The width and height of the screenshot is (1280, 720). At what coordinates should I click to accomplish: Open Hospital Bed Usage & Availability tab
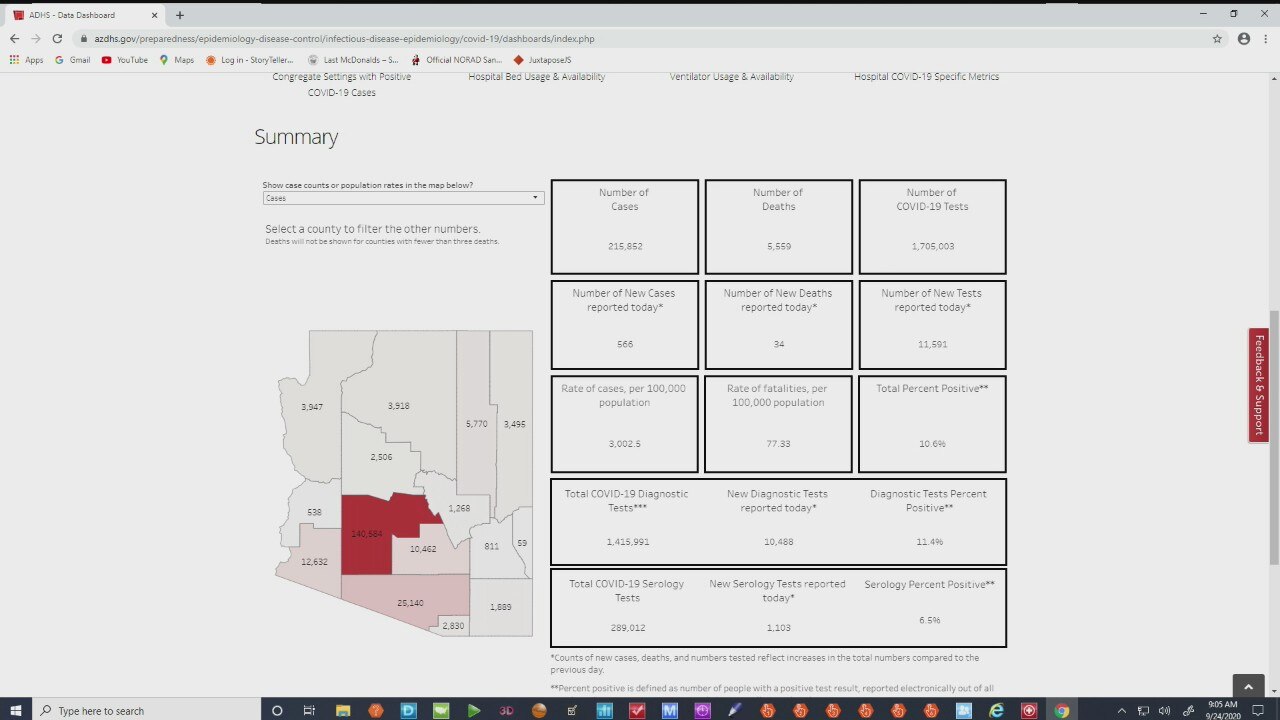click(x=537, y=77)
